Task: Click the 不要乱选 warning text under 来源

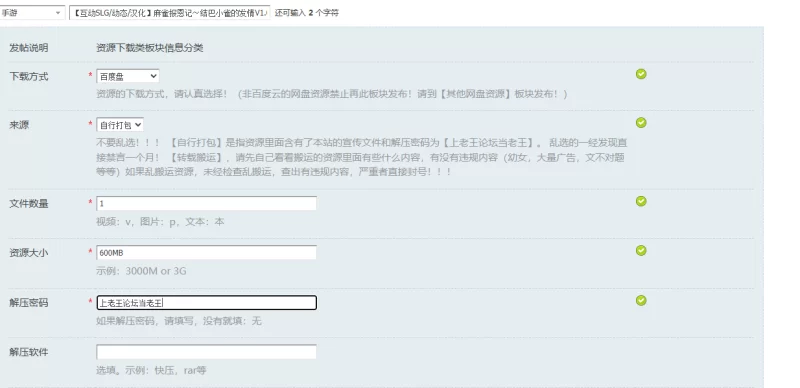Action: 361,157
